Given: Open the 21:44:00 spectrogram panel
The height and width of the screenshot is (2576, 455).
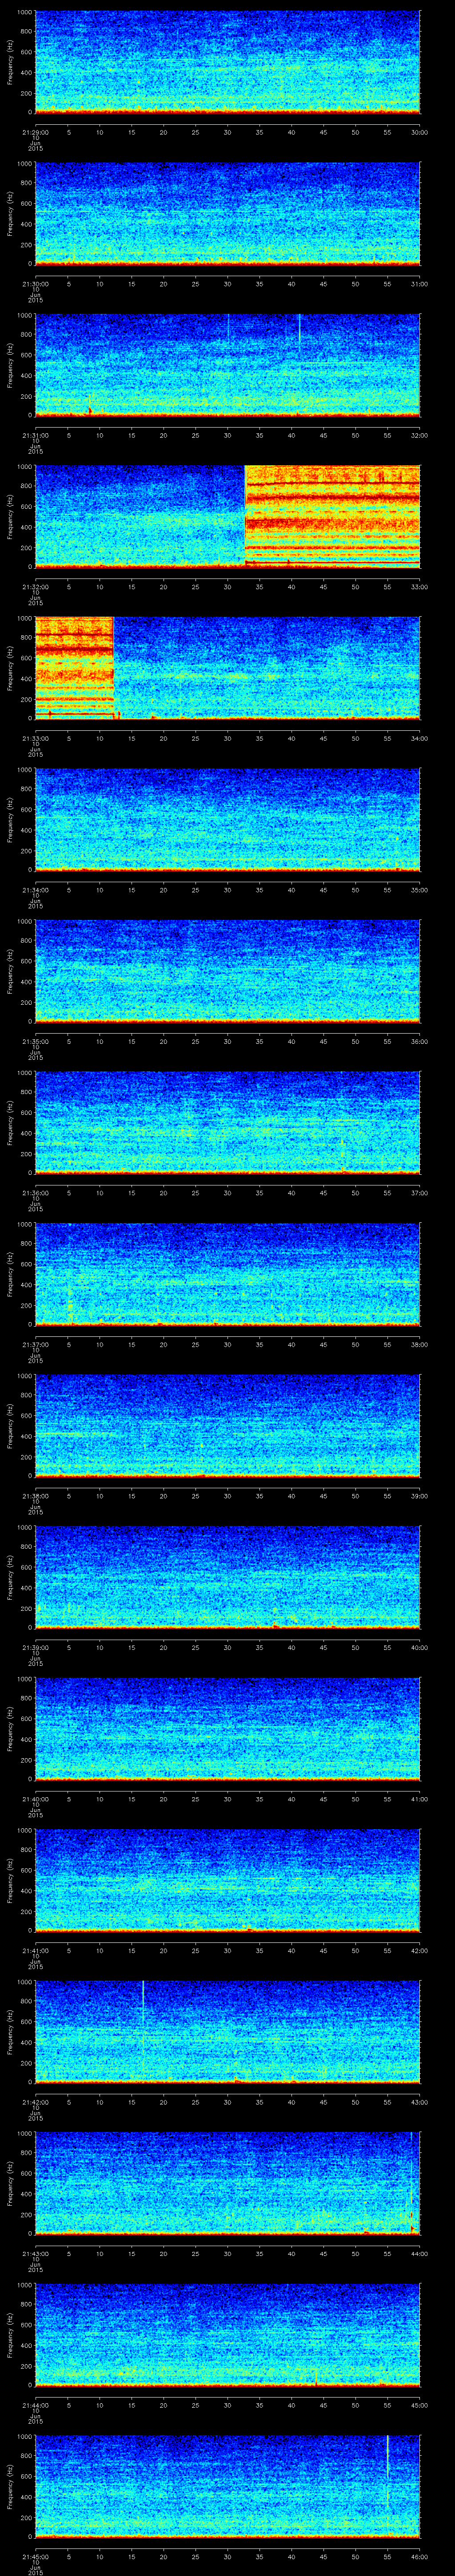Looking at the screenshot, I should [x=227, y=2334].
